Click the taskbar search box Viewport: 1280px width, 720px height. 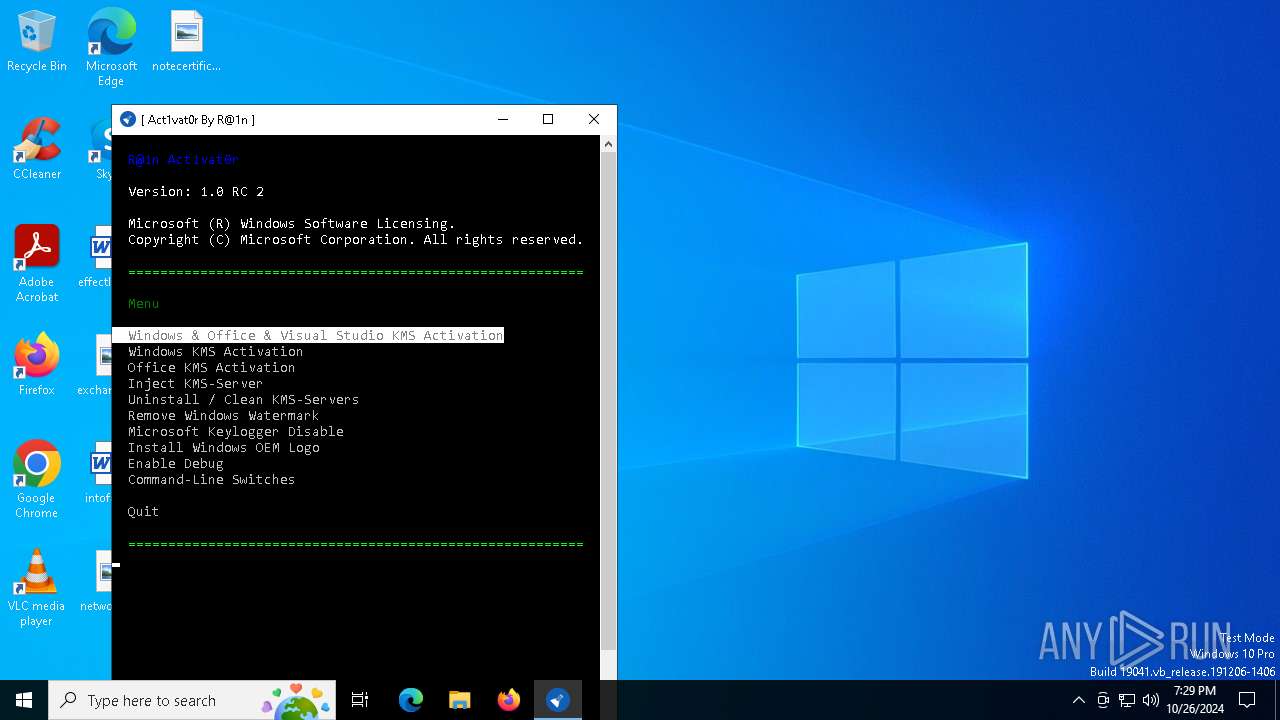click(192, 700)
